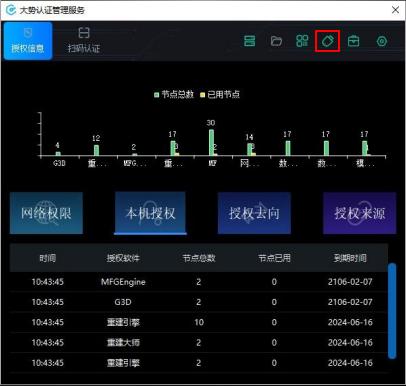Click the app logo in title bar
The height and width of the screenshot is (386, 406).
tap(11, 10)
